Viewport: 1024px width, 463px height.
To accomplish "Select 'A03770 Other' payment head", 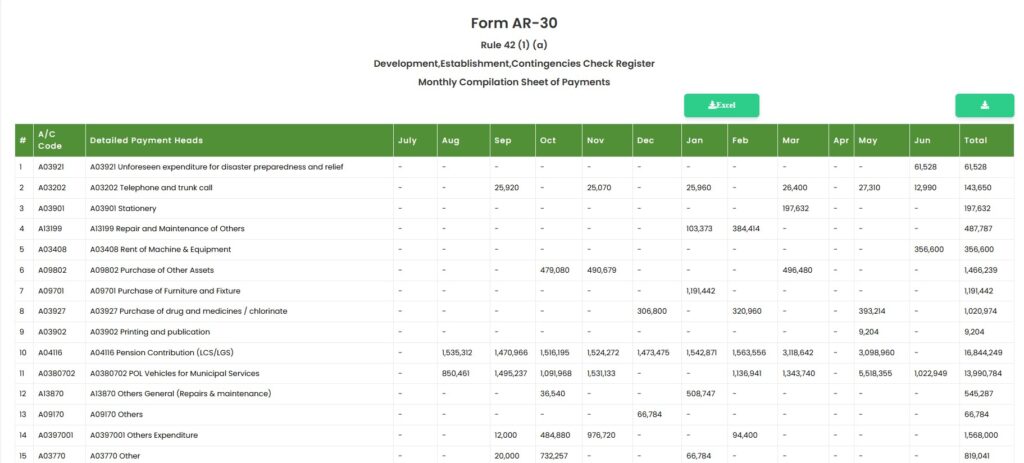I will coord(115,456).
